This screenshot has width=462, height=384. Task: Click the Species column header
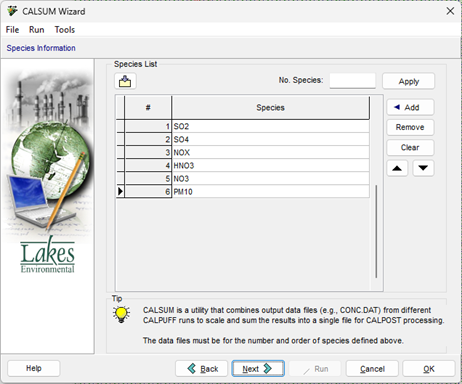(x=270, y=107)
